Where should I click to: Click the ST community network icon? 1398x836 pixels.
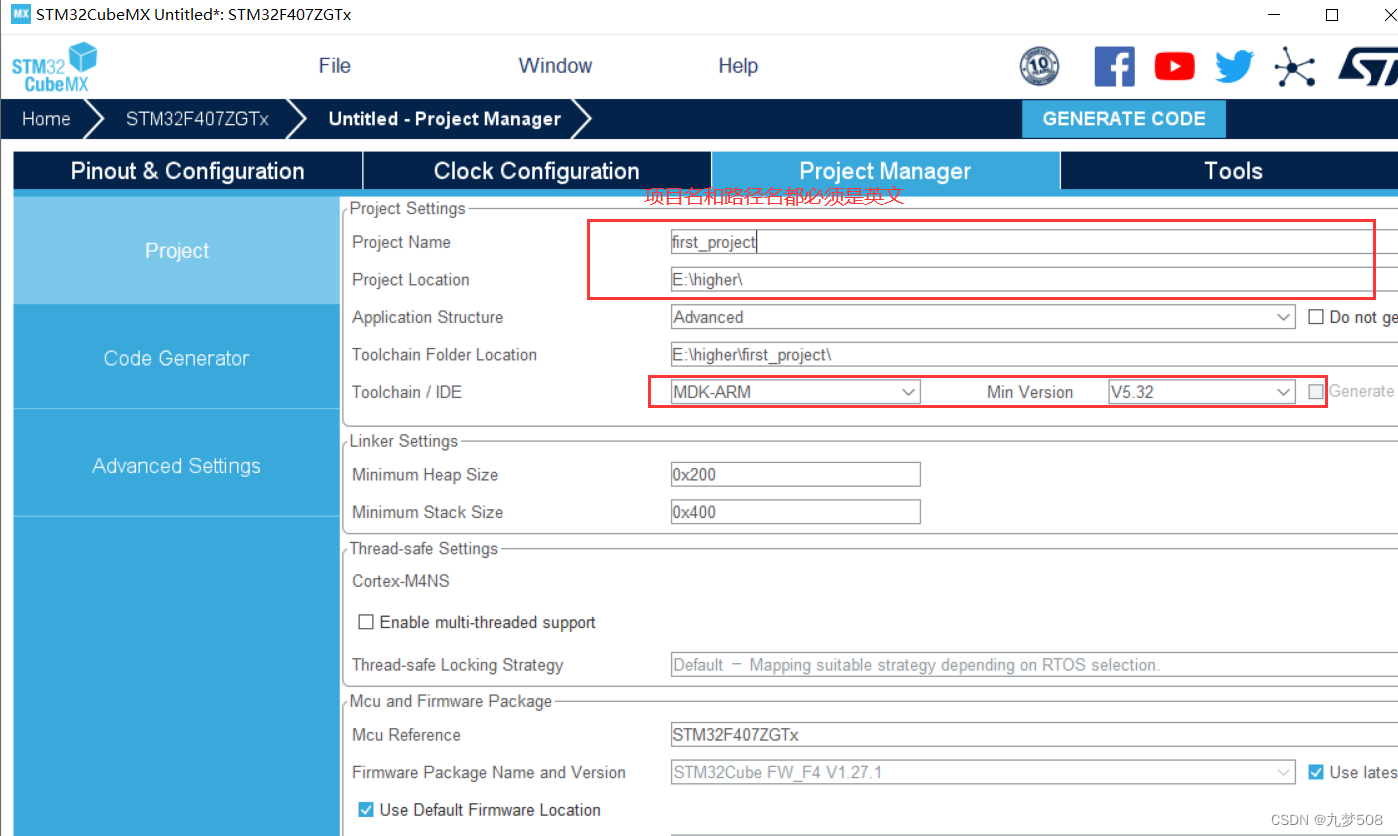[x=1294, y=67]
